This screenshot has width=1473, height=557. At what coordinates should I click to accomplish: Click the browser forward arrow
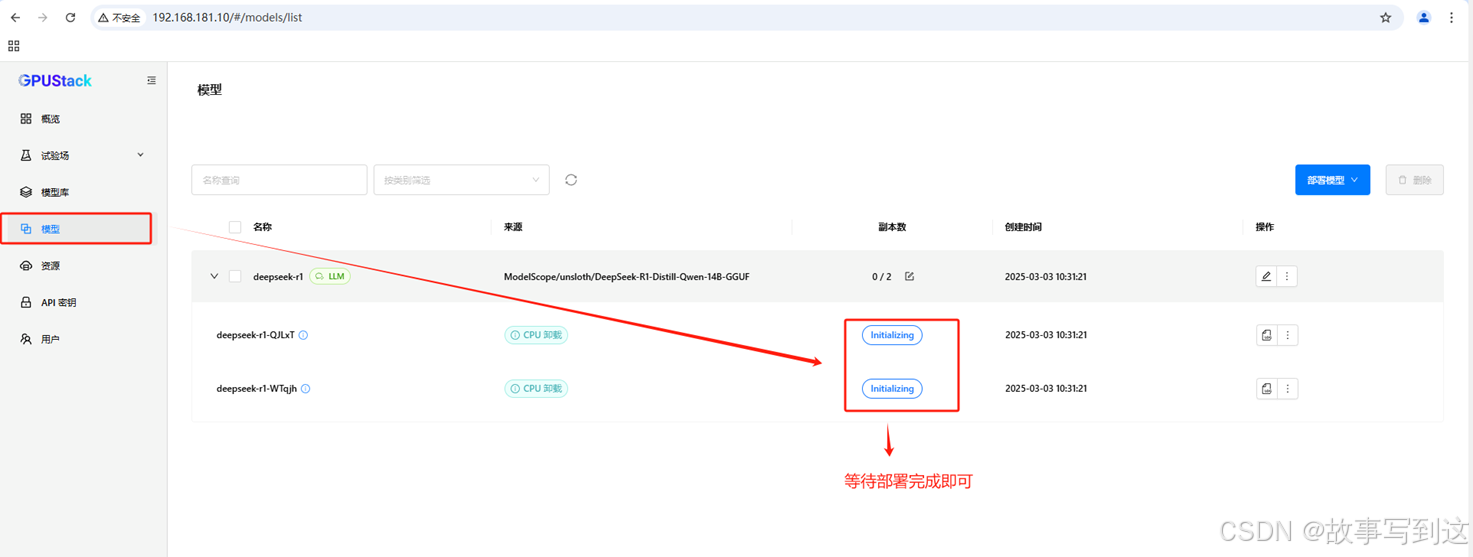point(42,17)
